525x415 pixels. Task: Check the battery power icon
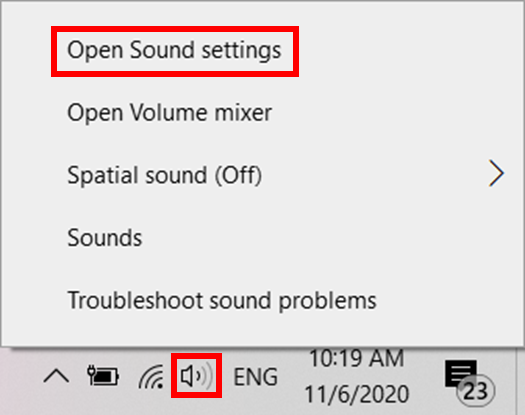[x=103, y=376]
